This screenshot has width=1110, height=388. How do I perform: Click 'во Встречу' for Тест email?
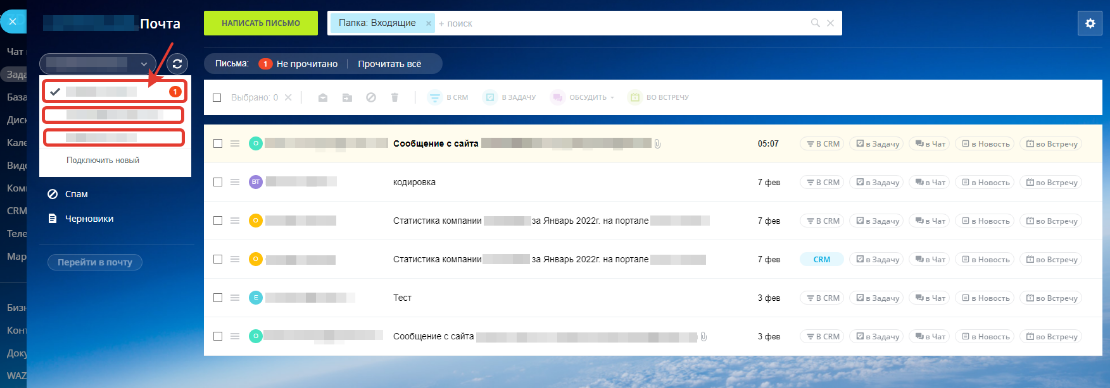click(x=1051, y=298)
